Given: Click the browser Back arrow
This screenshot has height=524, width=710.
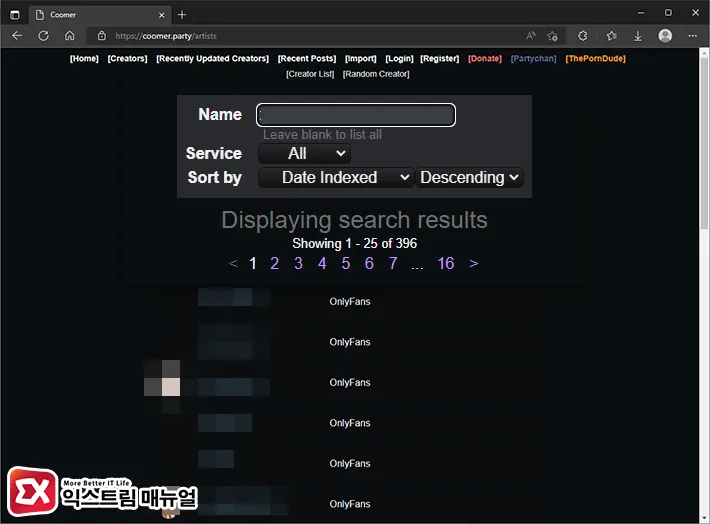Looking at the screenshot, I should click(x=17, y=35).
